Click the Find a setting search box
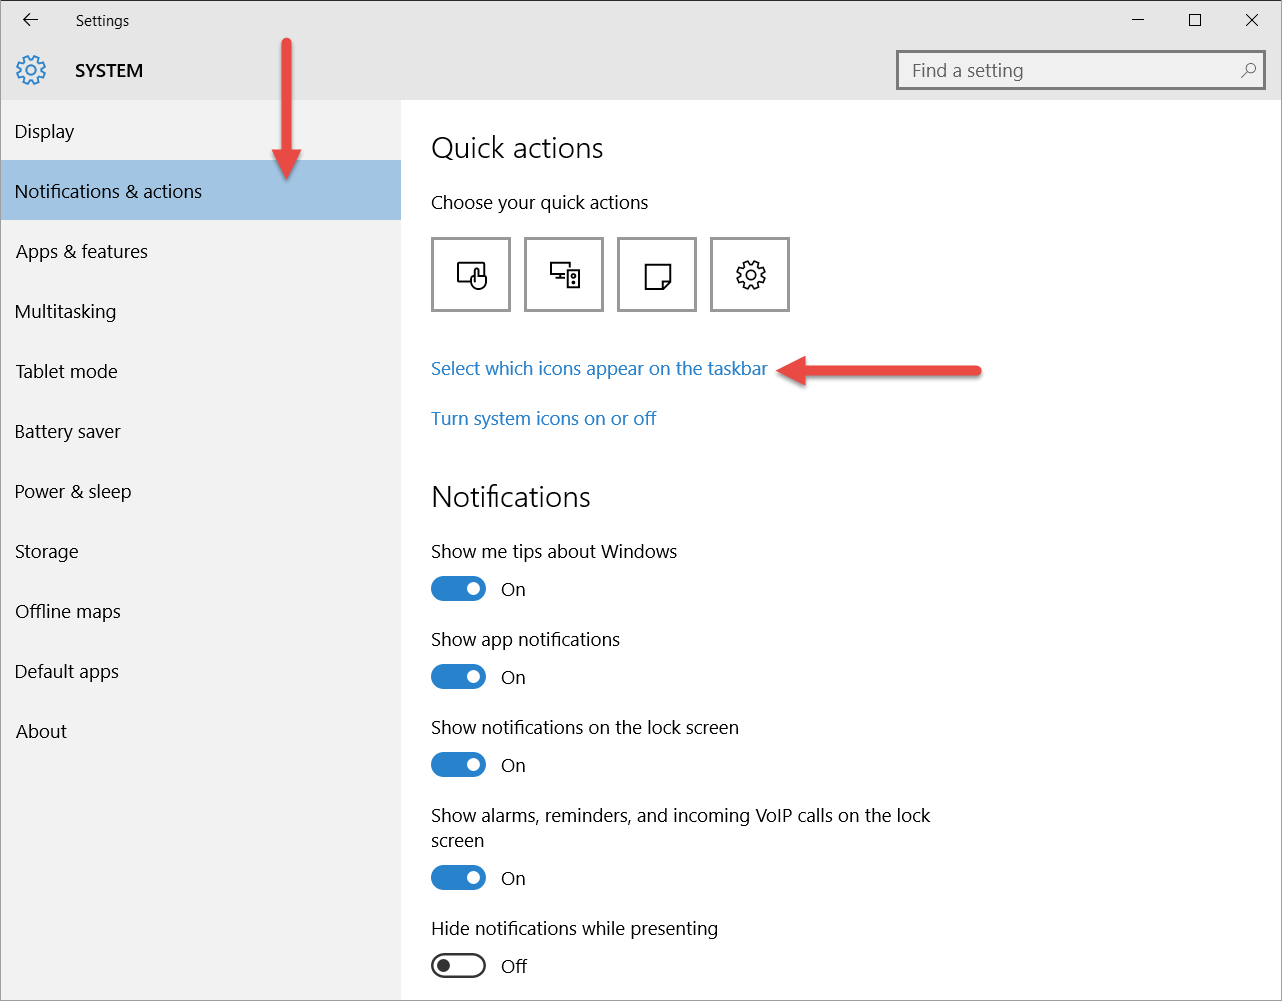Viewport: 1282px width, 1001px height. coord(1060,70)
